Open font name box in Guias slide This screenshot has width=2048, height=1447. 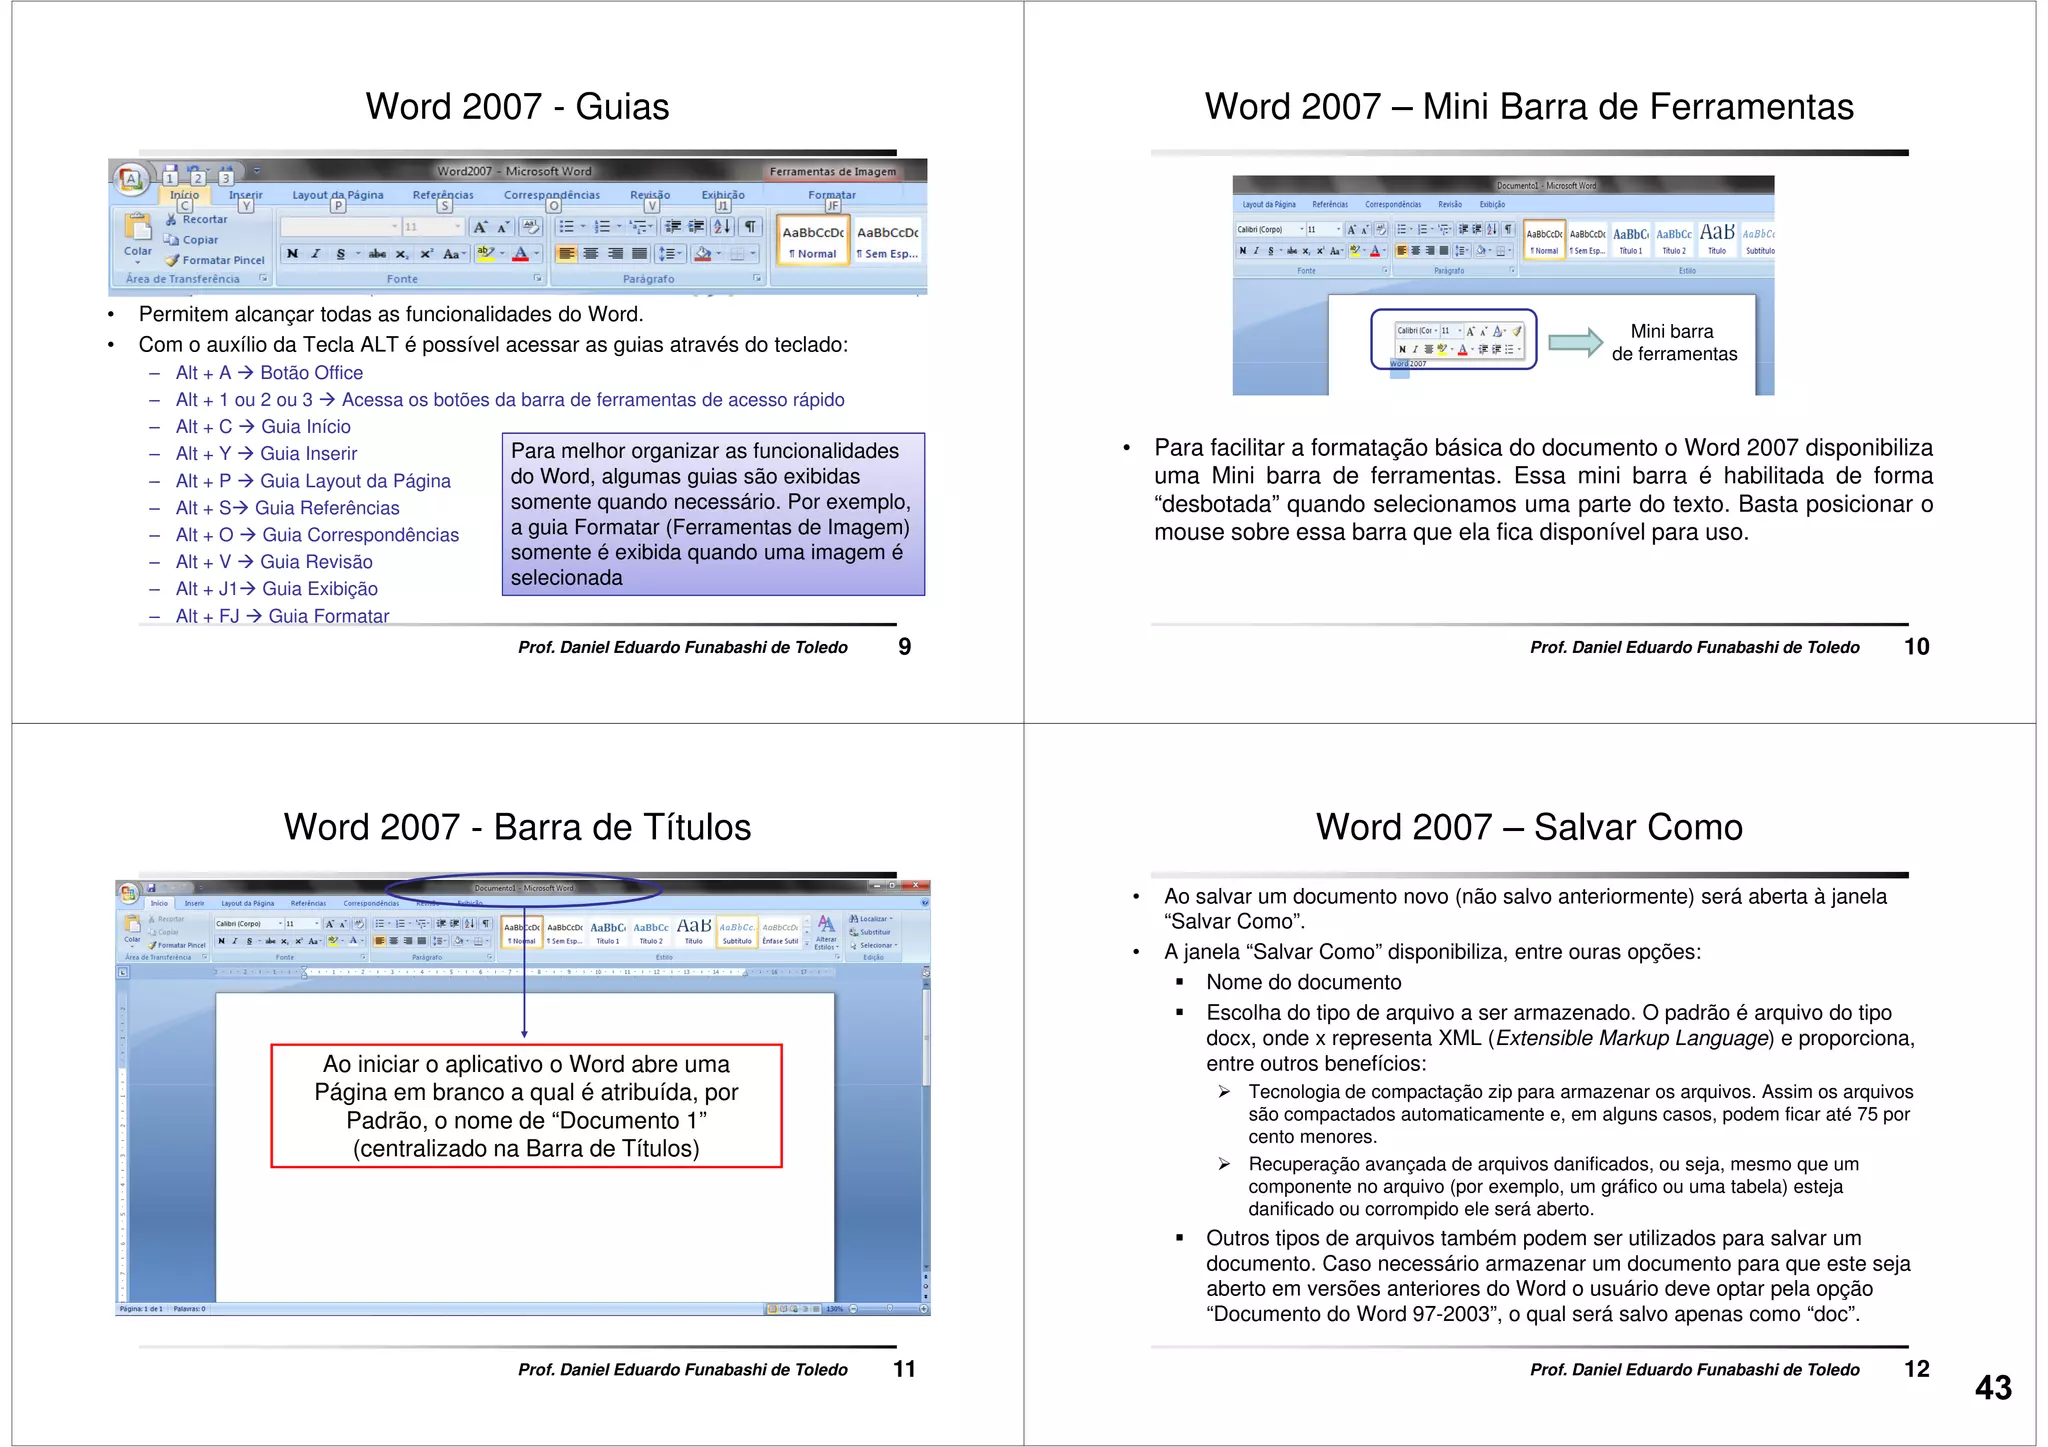point(340,227)
